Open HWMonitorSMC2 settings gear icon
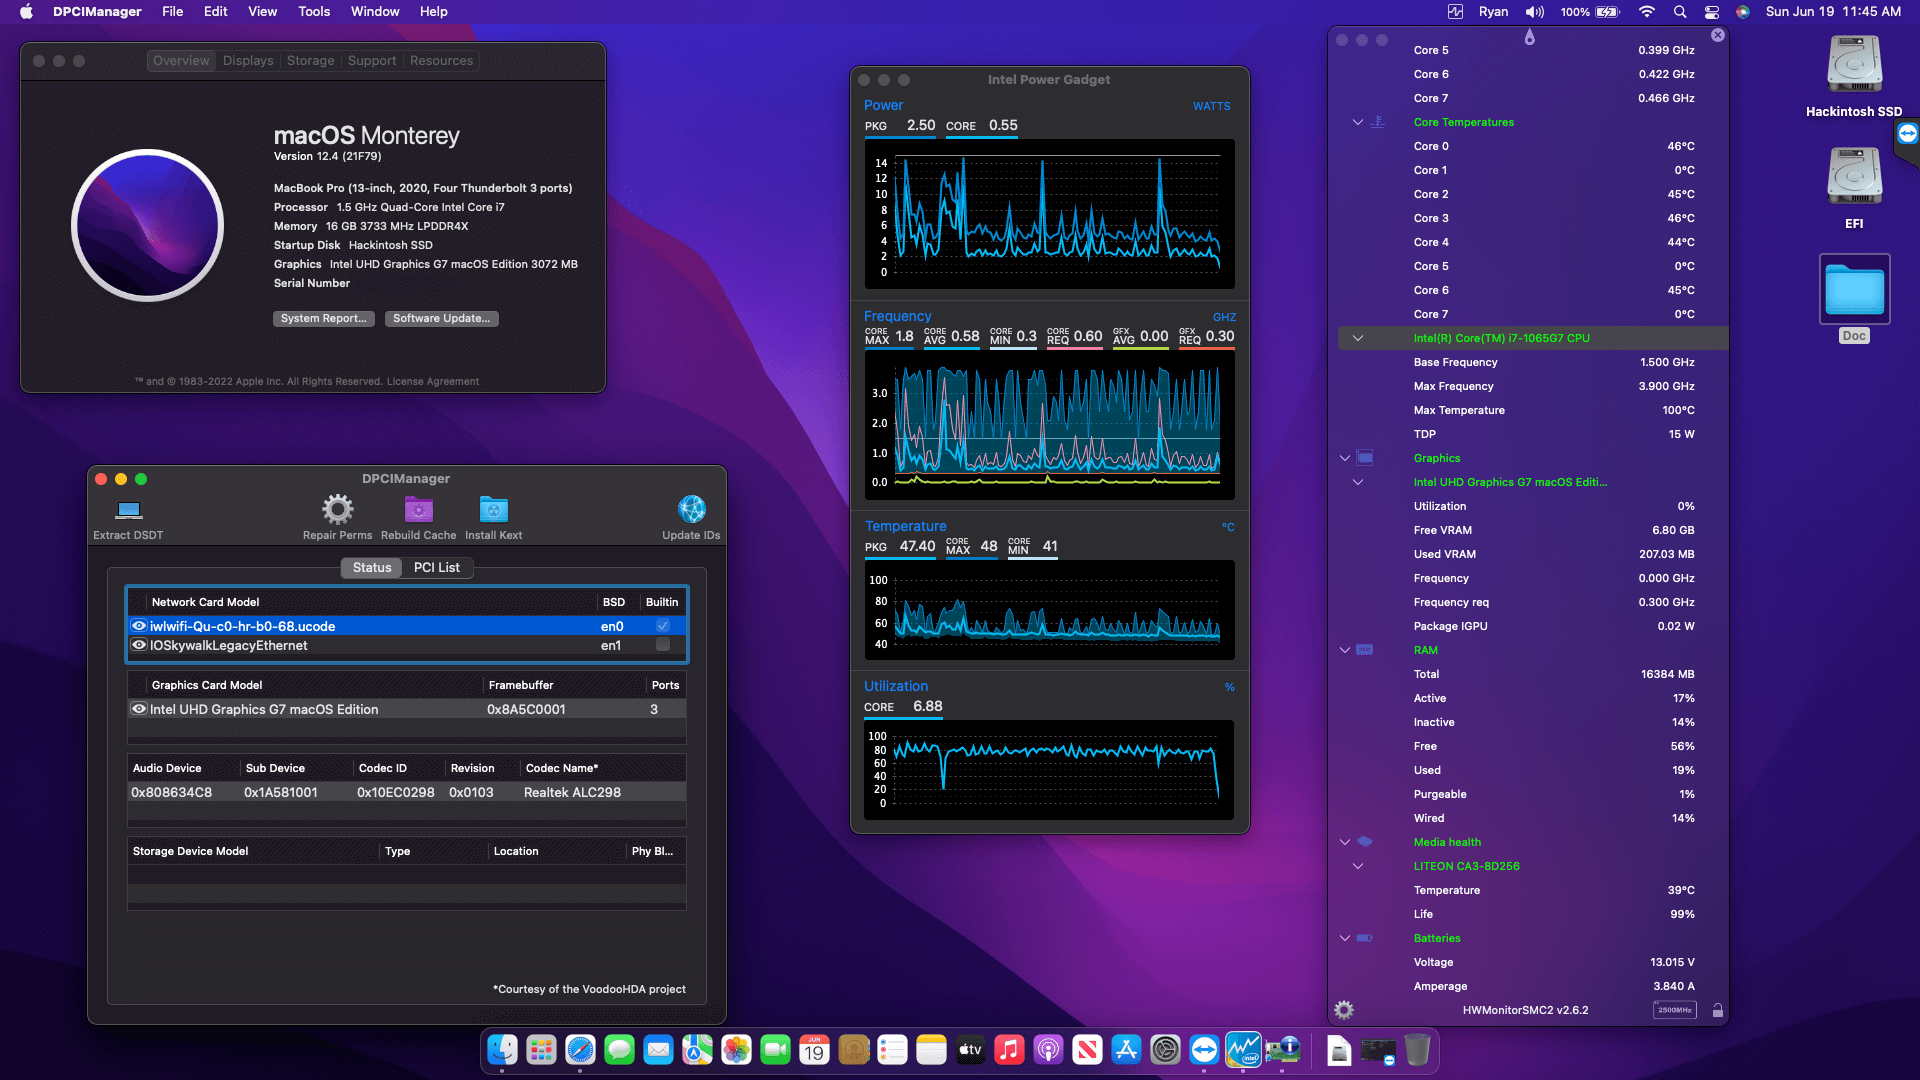1920x1080 pixels. pyautogui.click(x=1344, y=1010)
